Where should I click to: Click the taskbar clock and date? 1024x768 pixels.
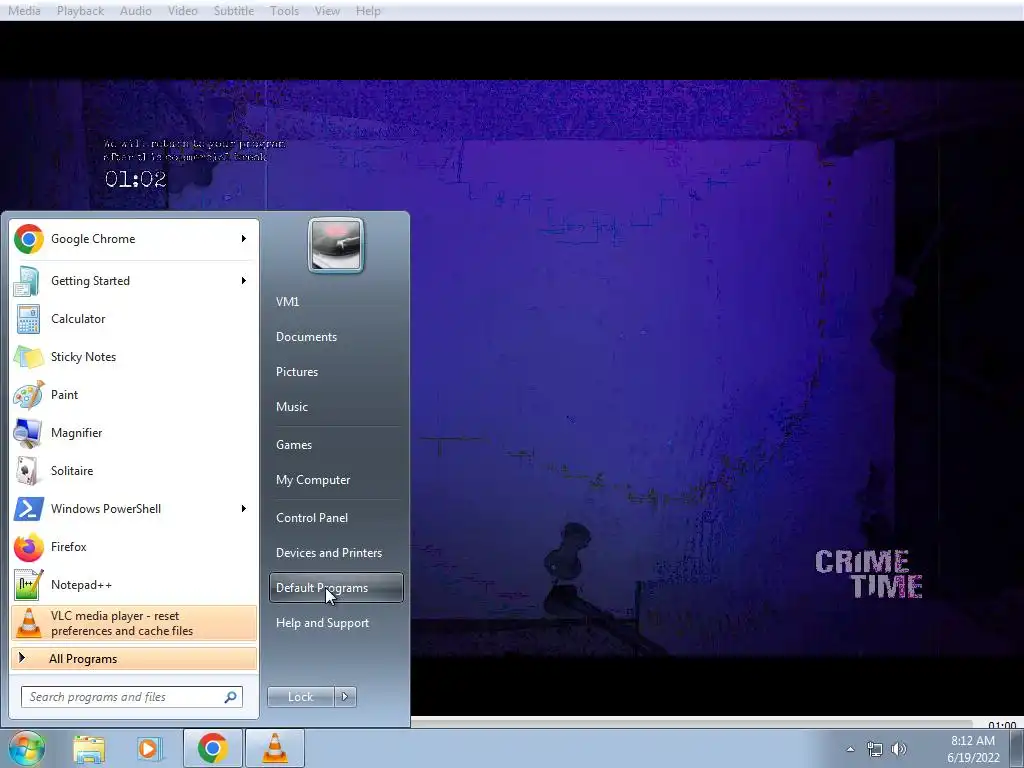(973, 749)
